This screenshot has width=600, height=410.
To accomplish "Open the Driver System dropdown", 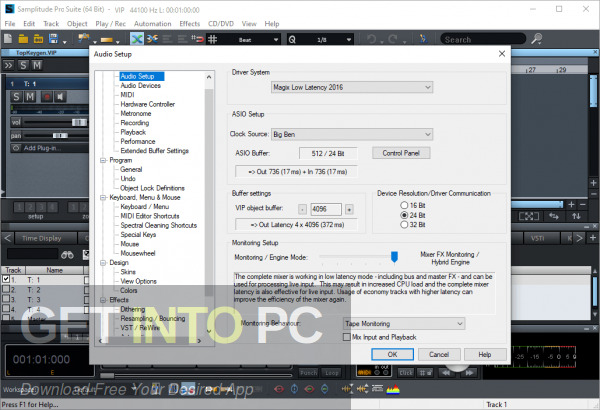I will point(352,87).
